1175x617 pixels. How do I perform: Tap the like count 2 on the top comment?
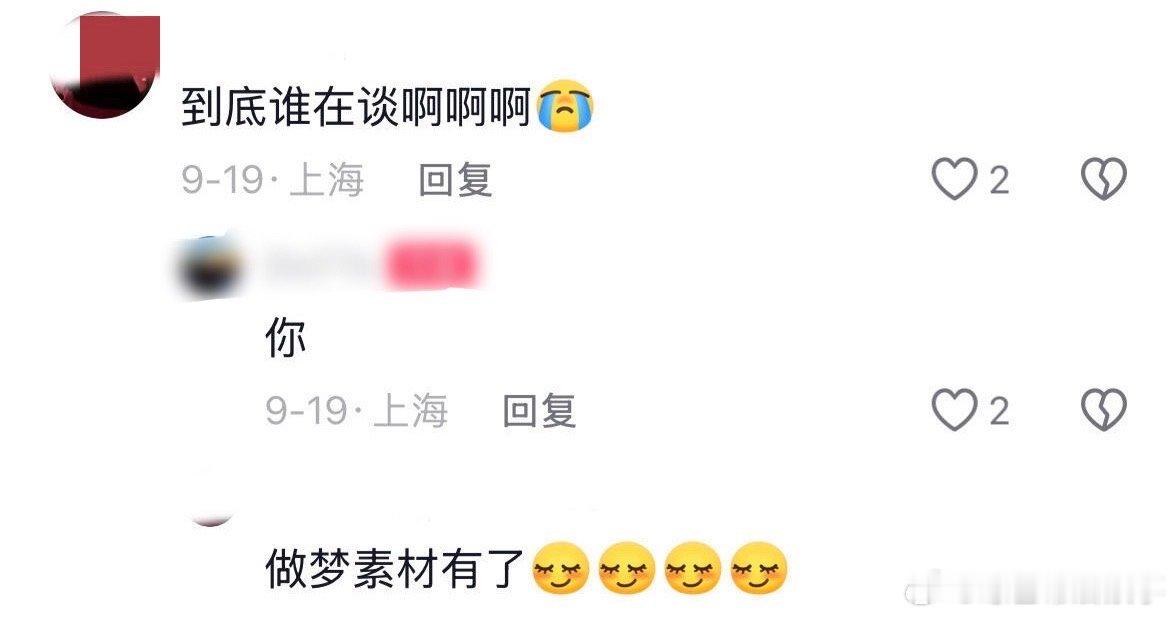click(x=999, y=181)
